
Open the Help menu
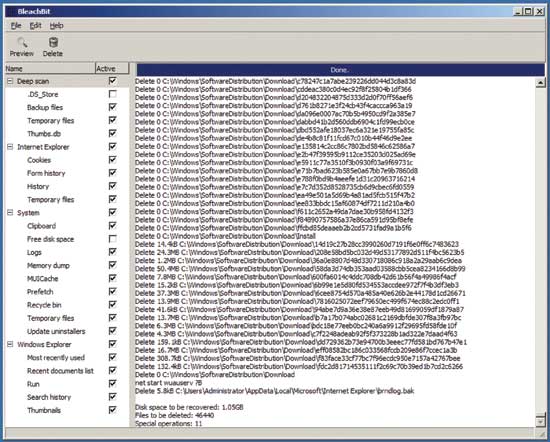(x=56, y=26)
